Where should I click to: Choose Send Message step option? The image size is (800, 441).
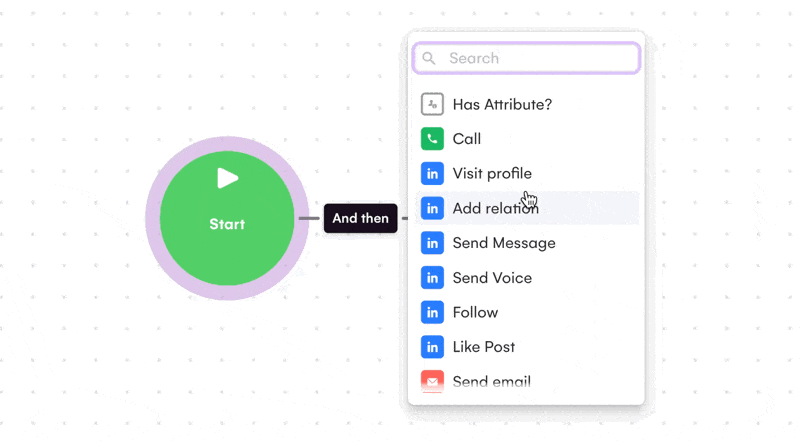point(504,243)
